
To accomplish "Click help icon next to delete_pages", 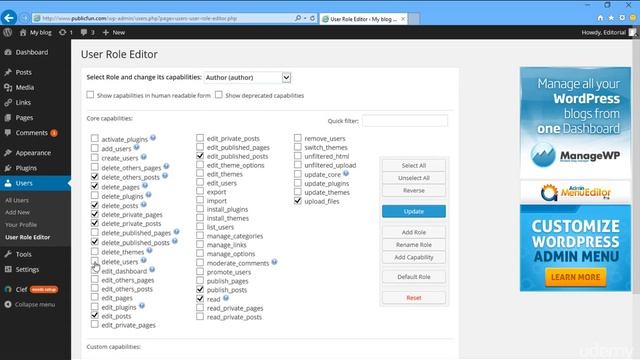I will click(145, 186).
